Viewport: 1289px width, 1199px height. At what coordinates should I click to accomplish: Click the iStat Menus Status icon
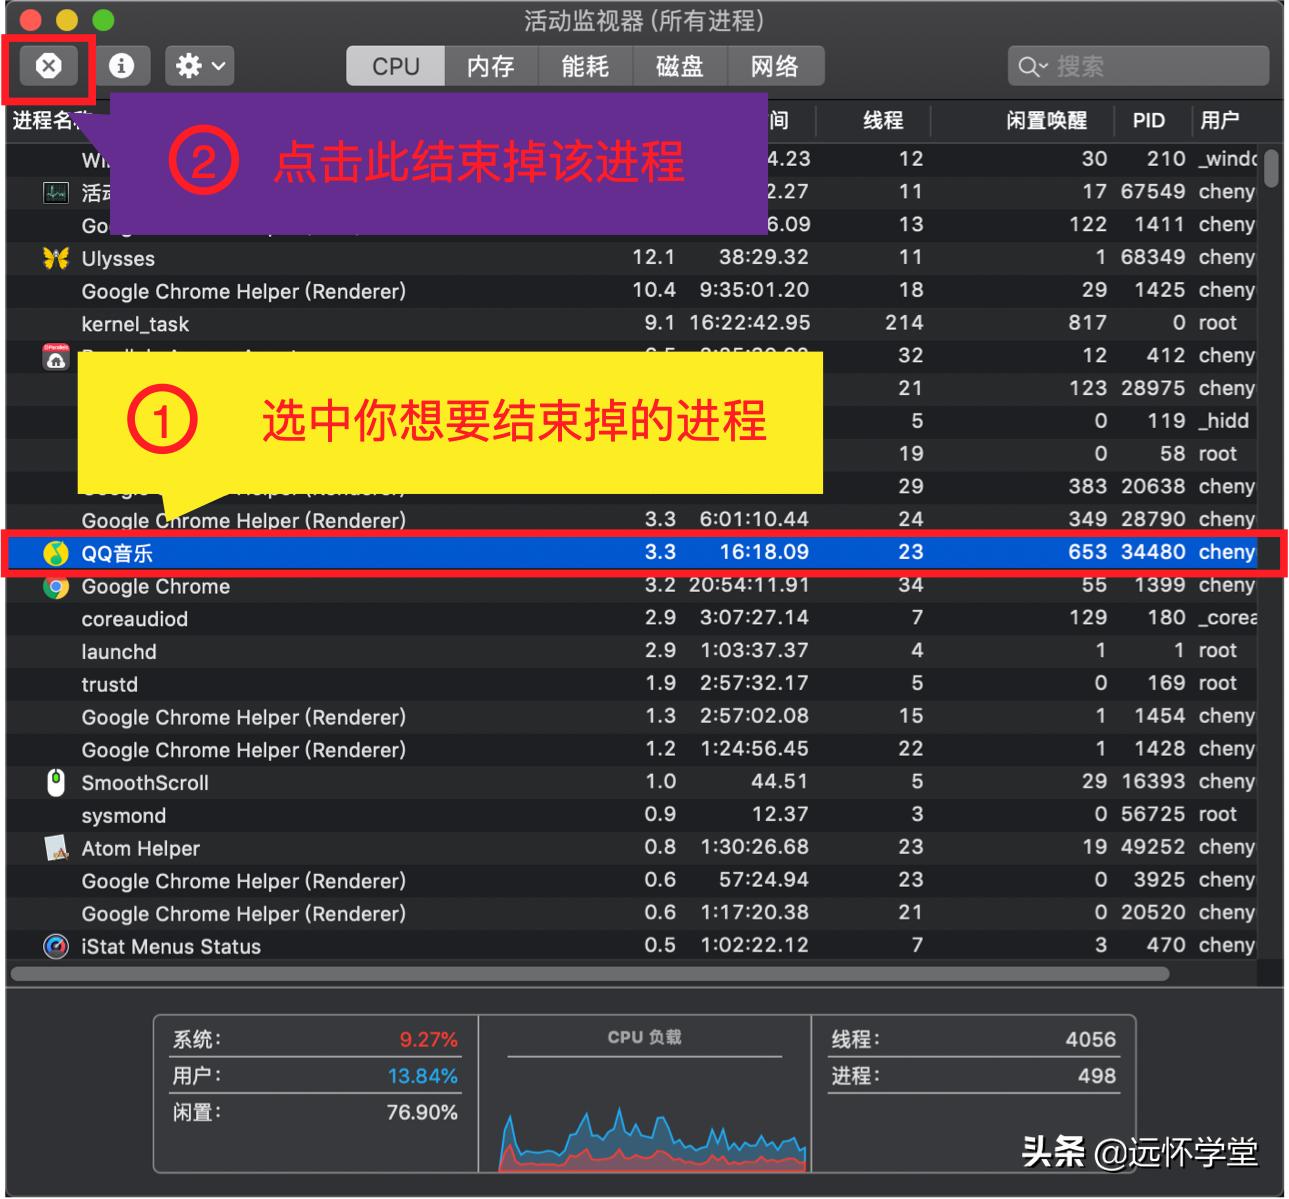click(56, 946)
